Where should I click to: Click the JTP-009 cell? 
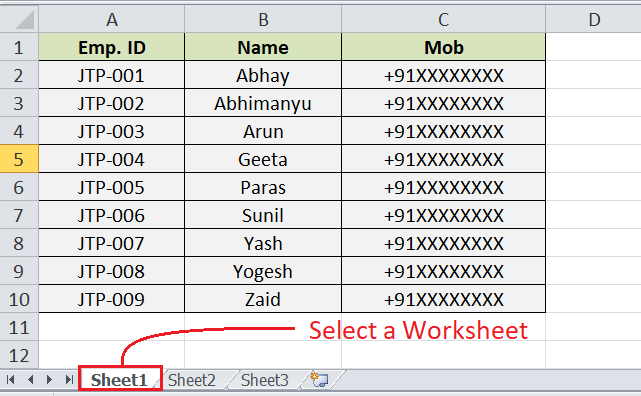coord(112,299)
